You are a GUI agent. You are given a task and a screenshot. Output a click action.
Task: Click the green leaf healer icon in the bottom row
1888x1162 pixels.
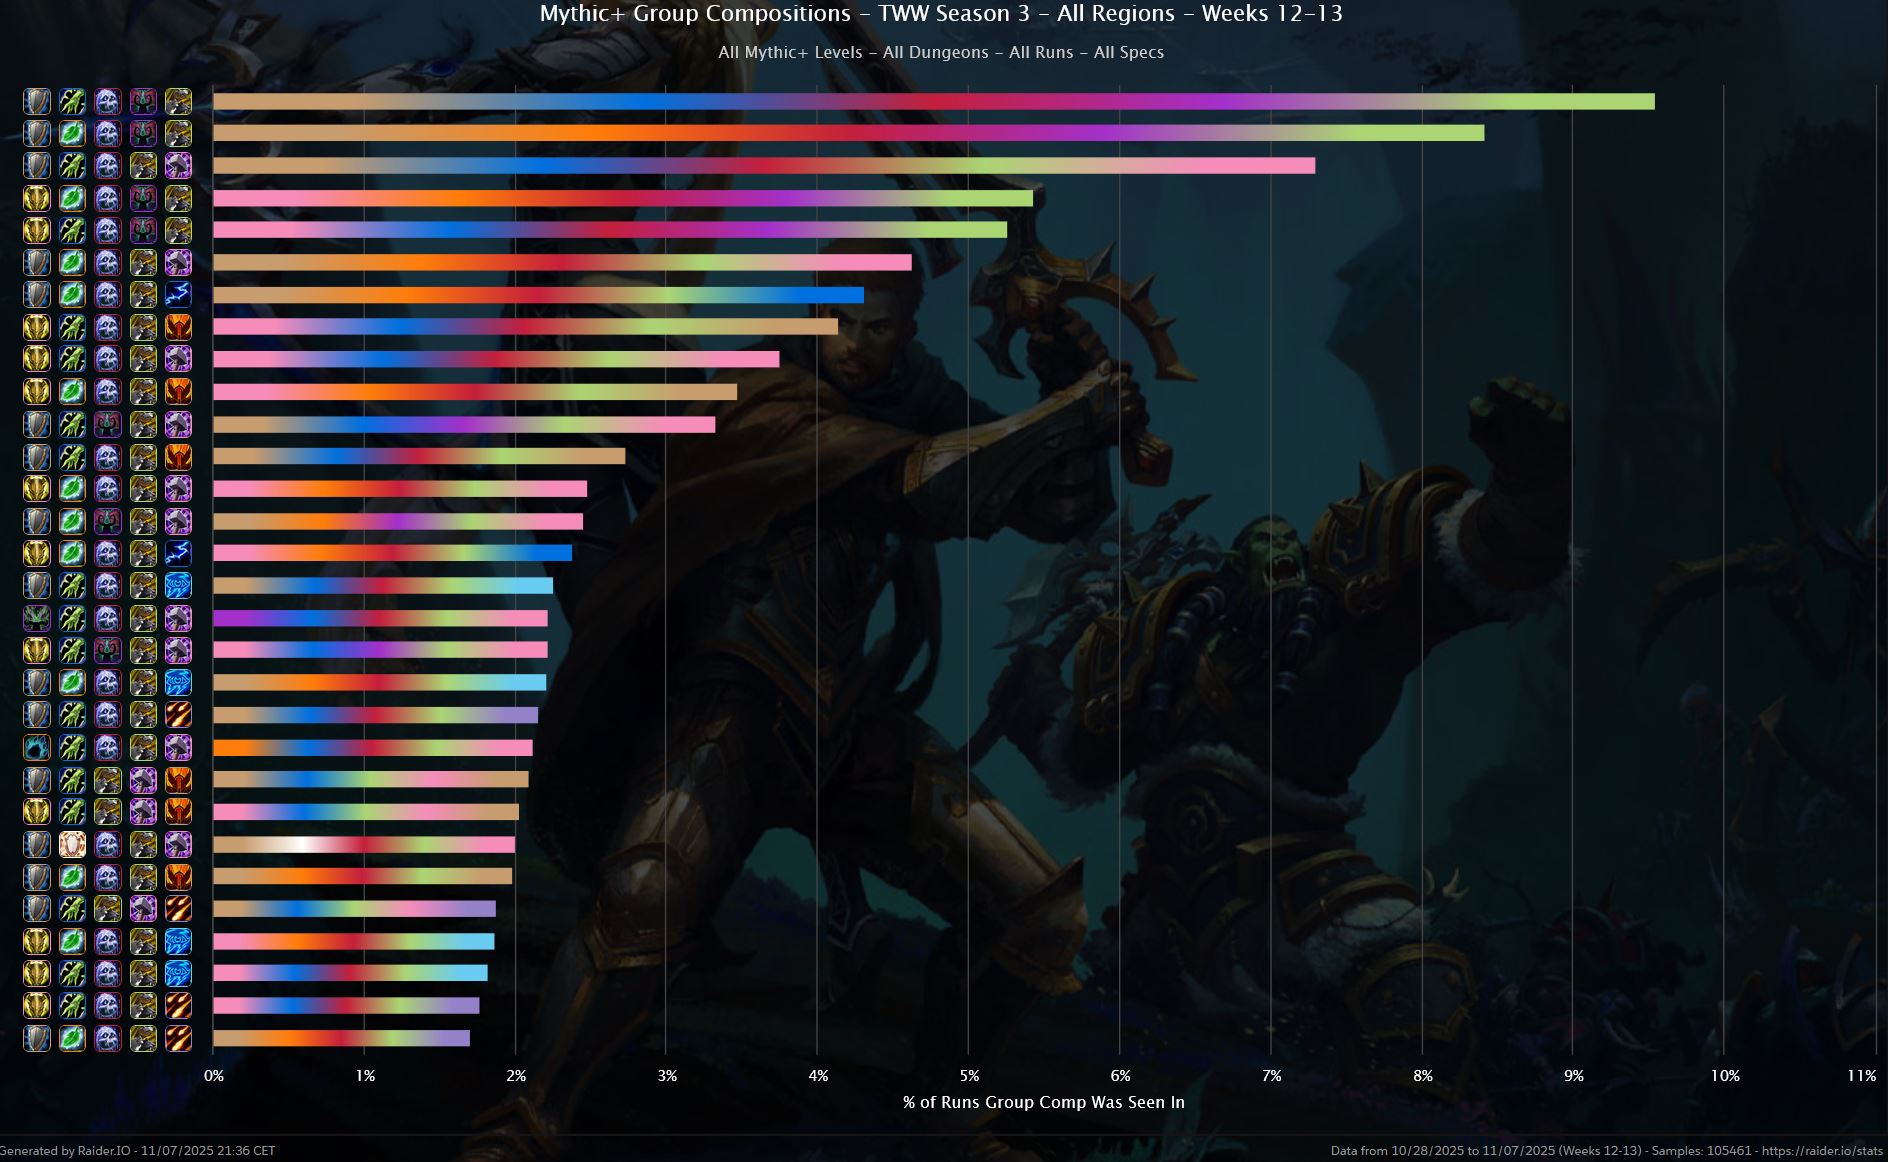click(x=72, y=1038)
